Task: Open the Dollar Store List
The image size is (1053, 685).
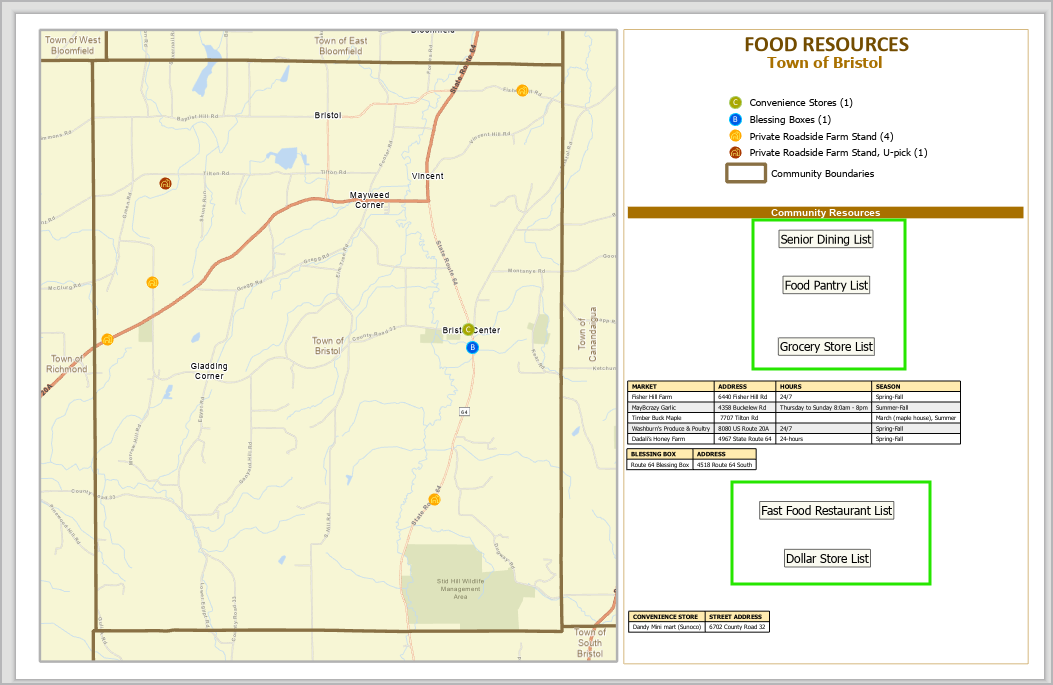Action: click(x=827, y=558)
